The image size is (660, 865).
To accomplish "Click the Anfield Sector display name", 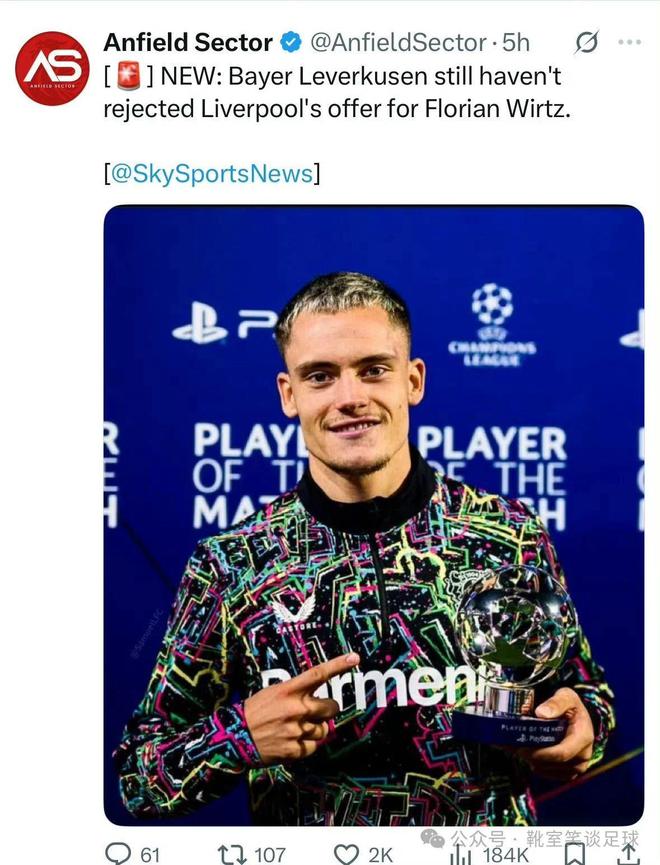I will click(x=188, y=43).
